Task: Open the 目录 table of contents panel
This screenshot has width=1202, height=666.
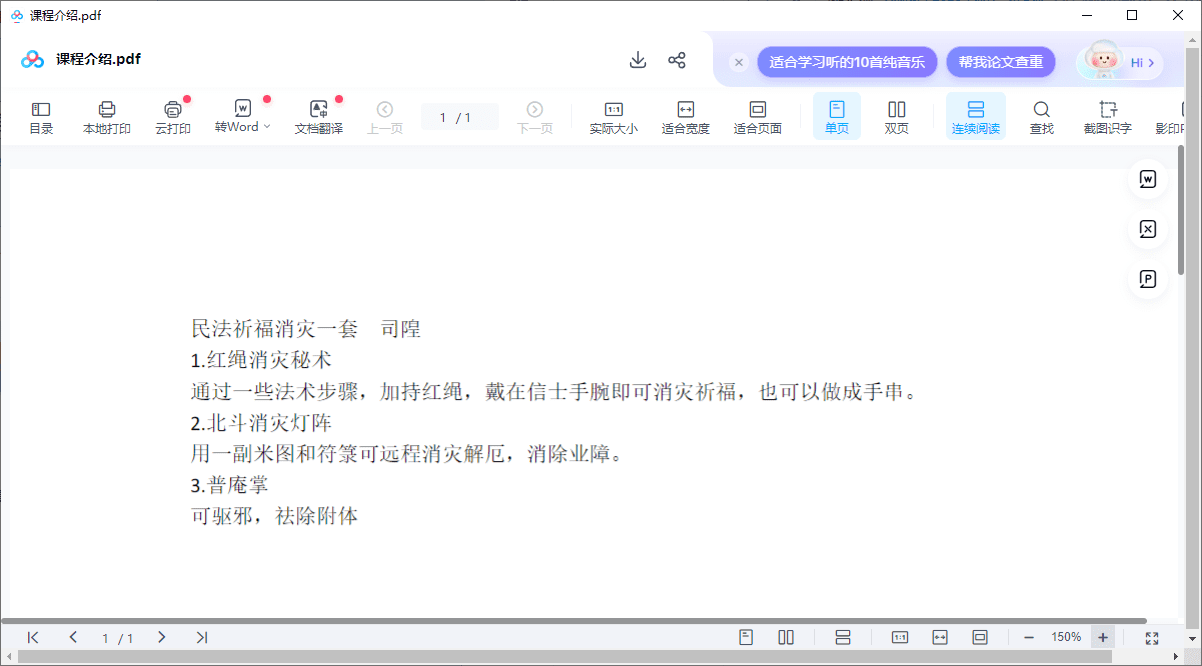Action: coord(41,116)
